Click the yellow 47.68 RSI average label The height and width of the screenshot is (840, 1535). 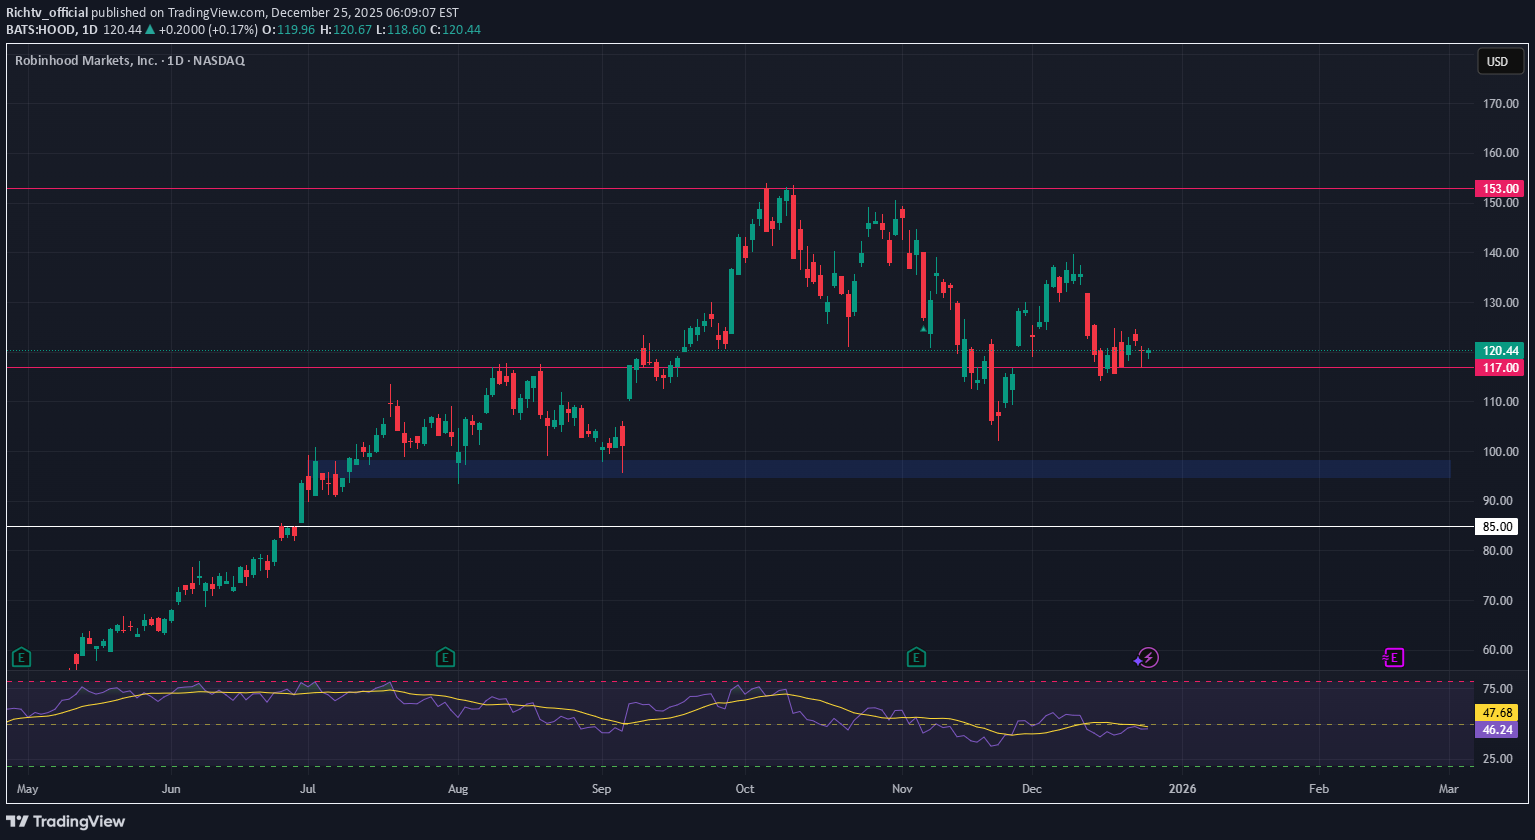click(x=1496, y=713)
